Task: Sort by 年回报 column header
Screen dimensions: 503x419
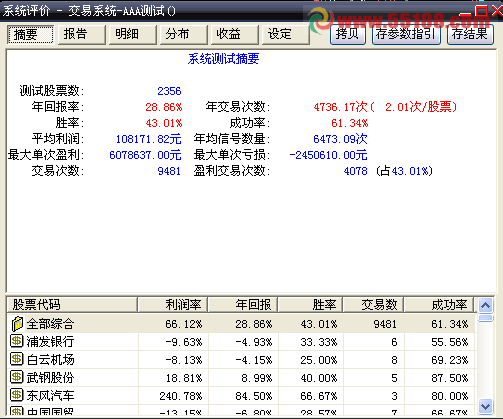Action: pos(243,305)
